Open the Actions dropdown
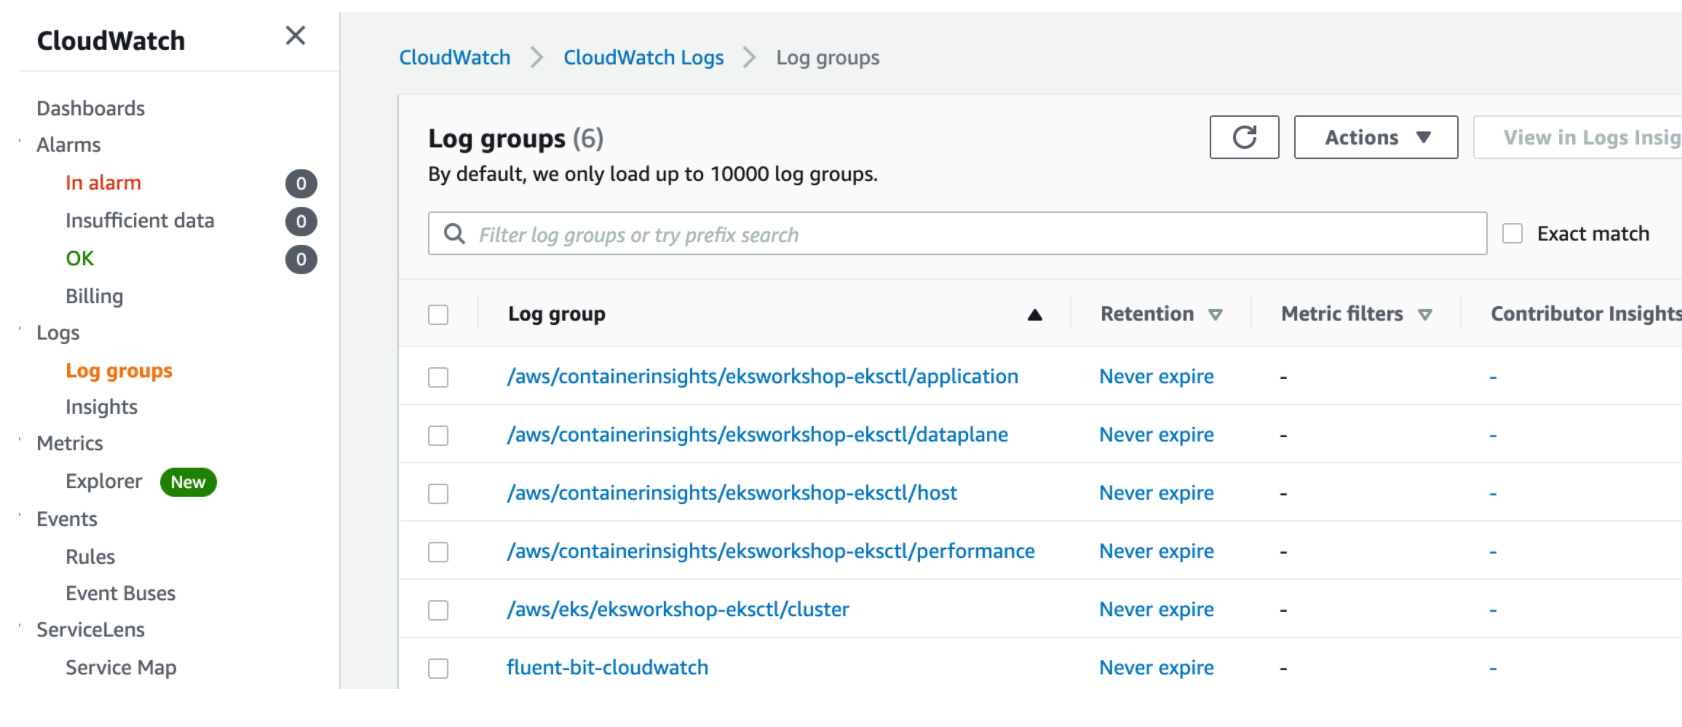The height and width of the screenshot is (727, 1682). (x=1376, y=137)
